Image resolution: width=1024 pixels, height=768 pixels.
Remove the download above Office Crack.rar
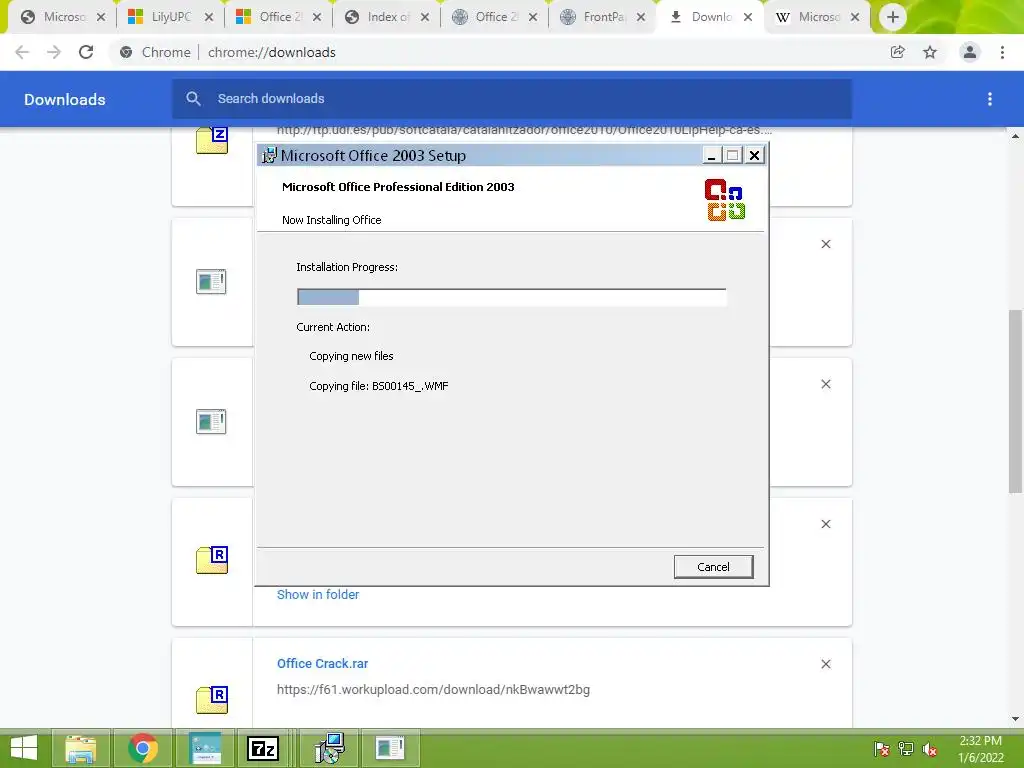[x=825, y=524]
